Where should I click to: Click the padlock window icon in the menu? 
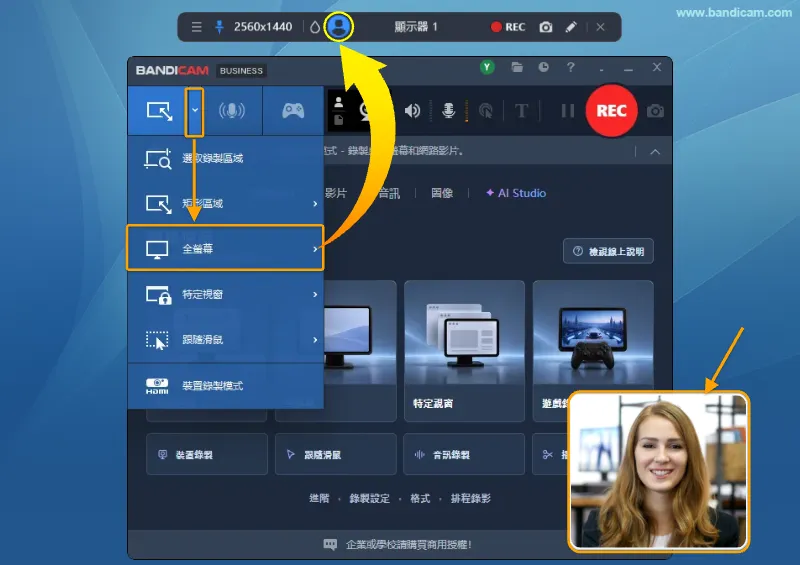coord(158,294)
